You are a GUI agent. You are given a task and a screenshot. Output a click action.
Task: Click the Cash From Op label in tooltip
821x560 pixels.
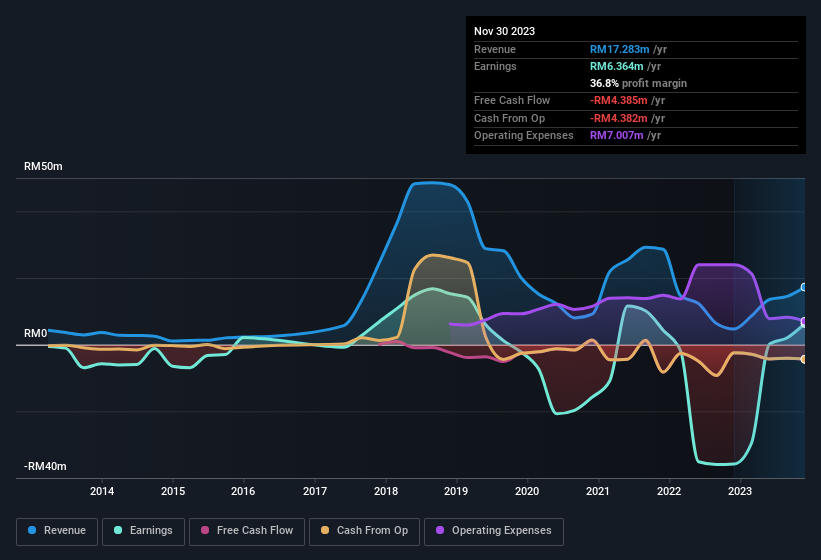509,118
